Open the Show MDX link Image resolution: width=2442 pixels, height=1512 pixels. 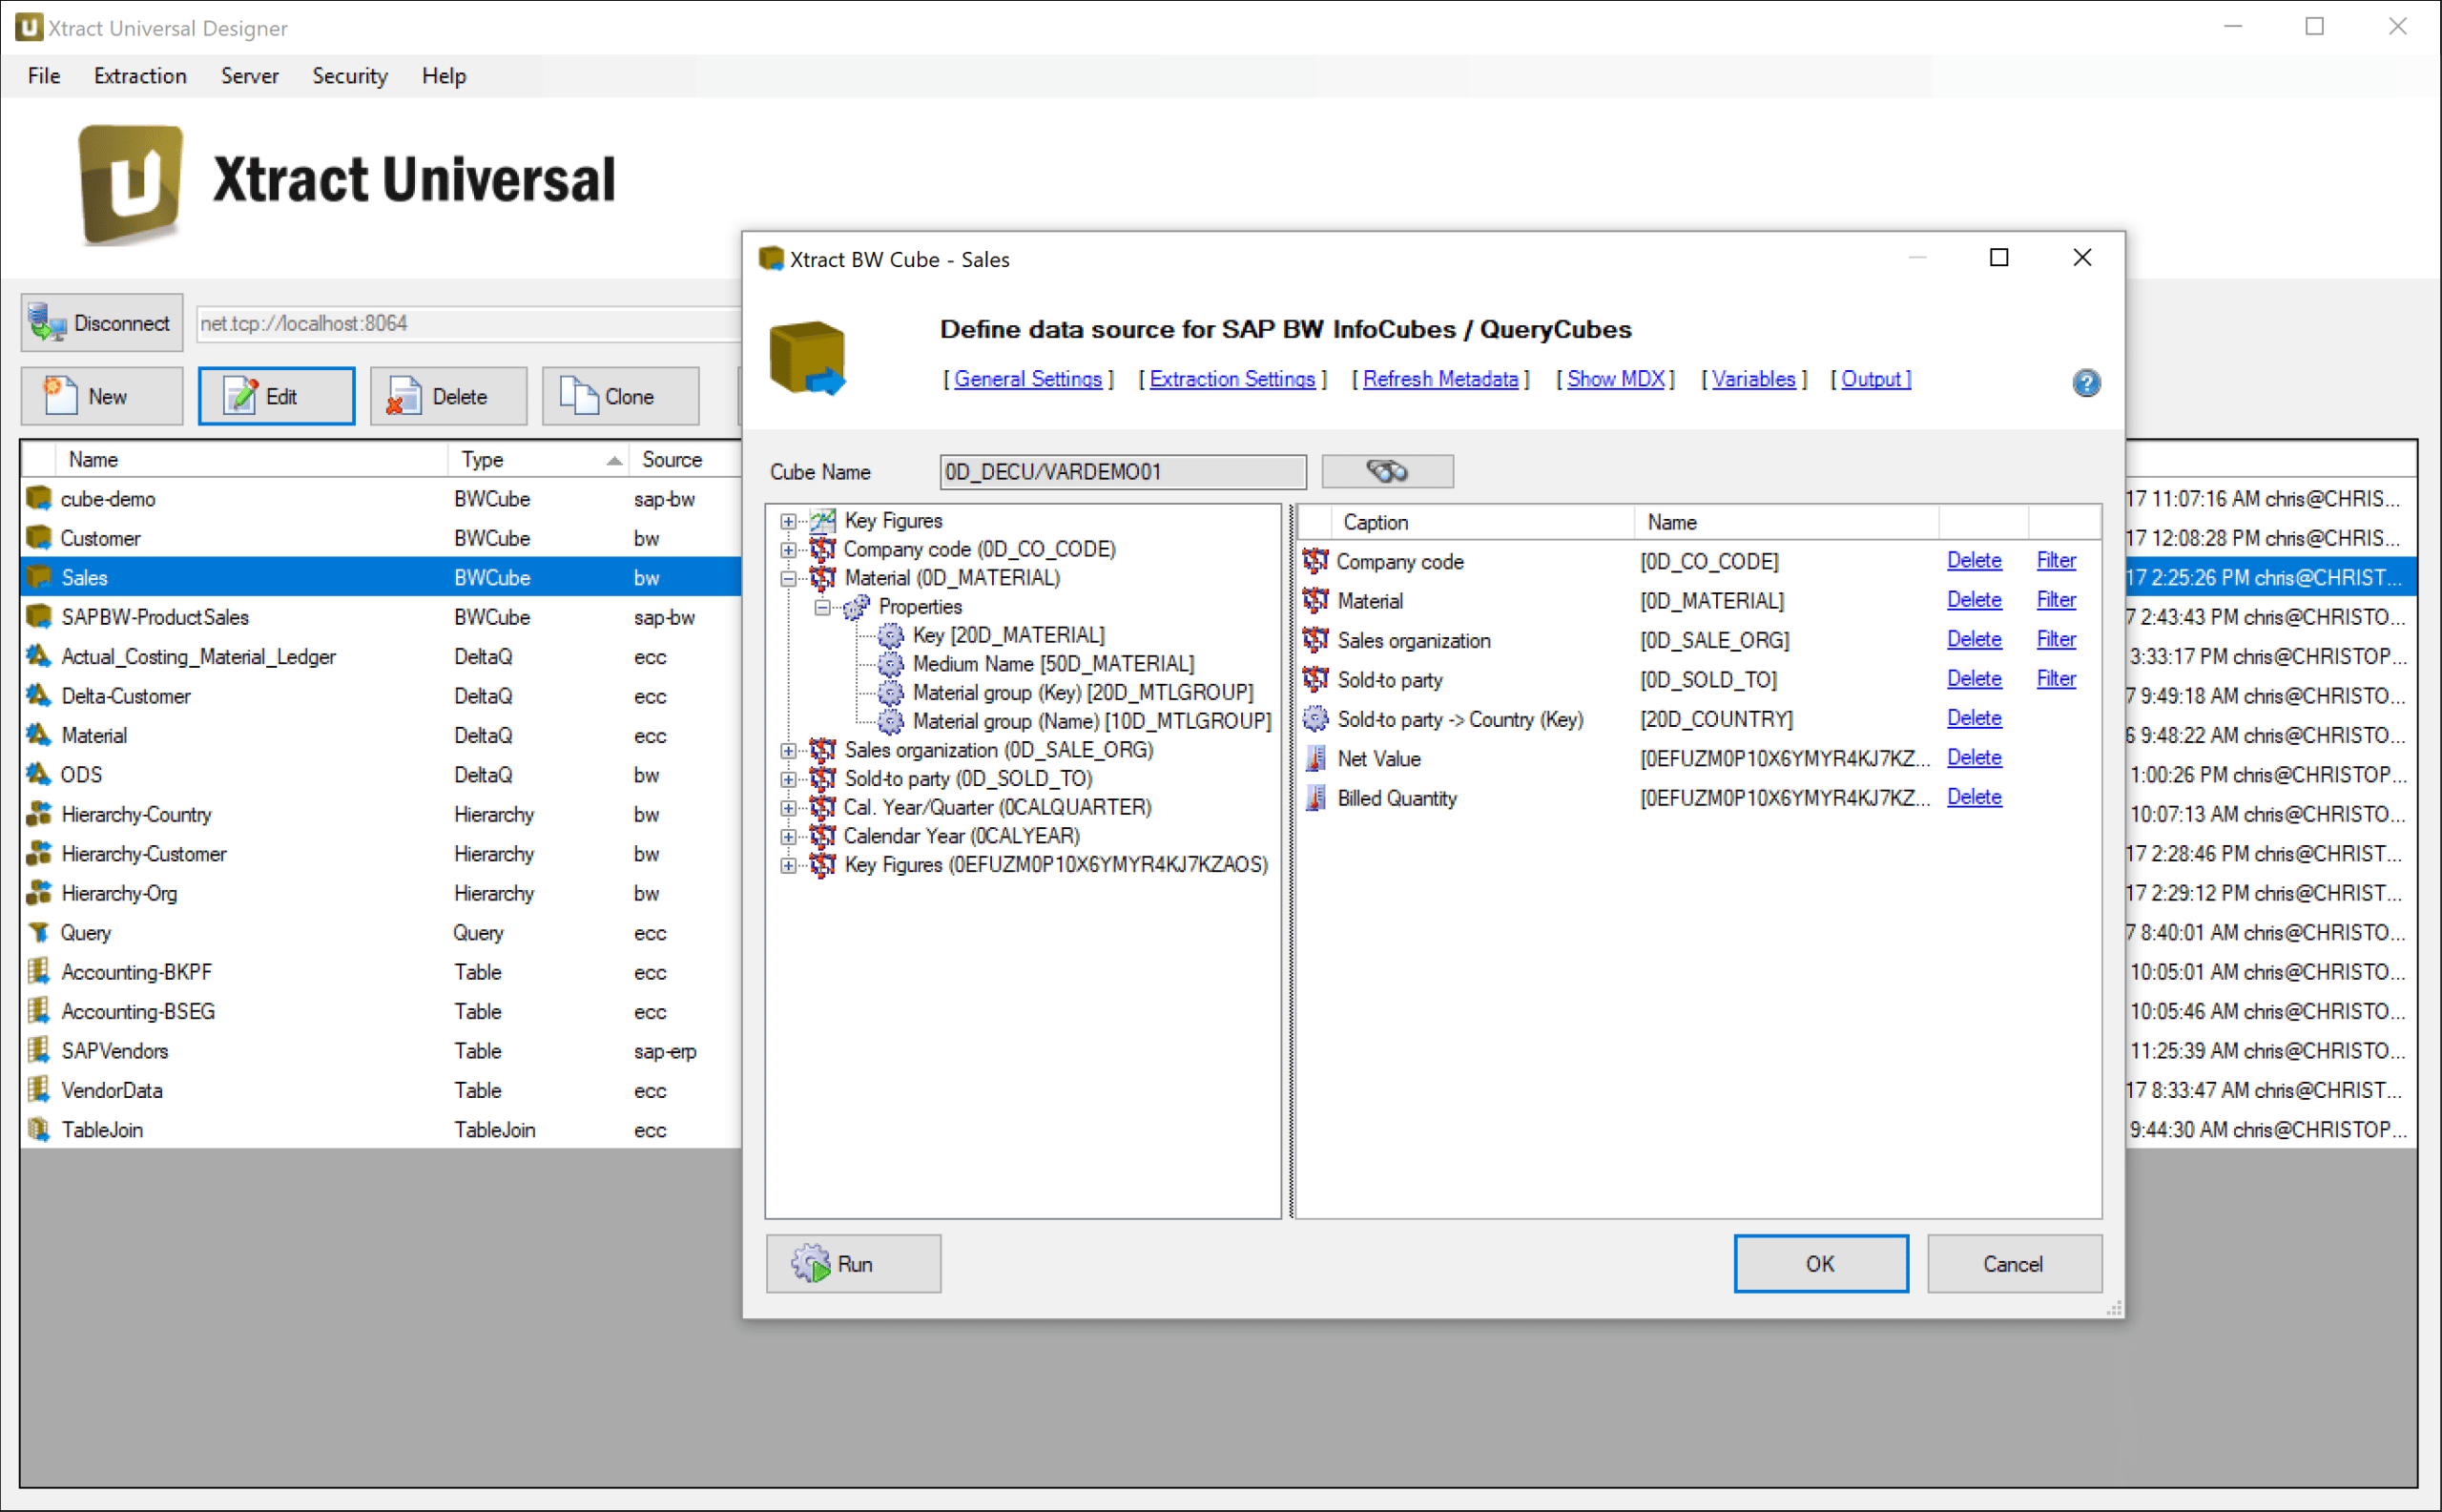(1614, 379)
